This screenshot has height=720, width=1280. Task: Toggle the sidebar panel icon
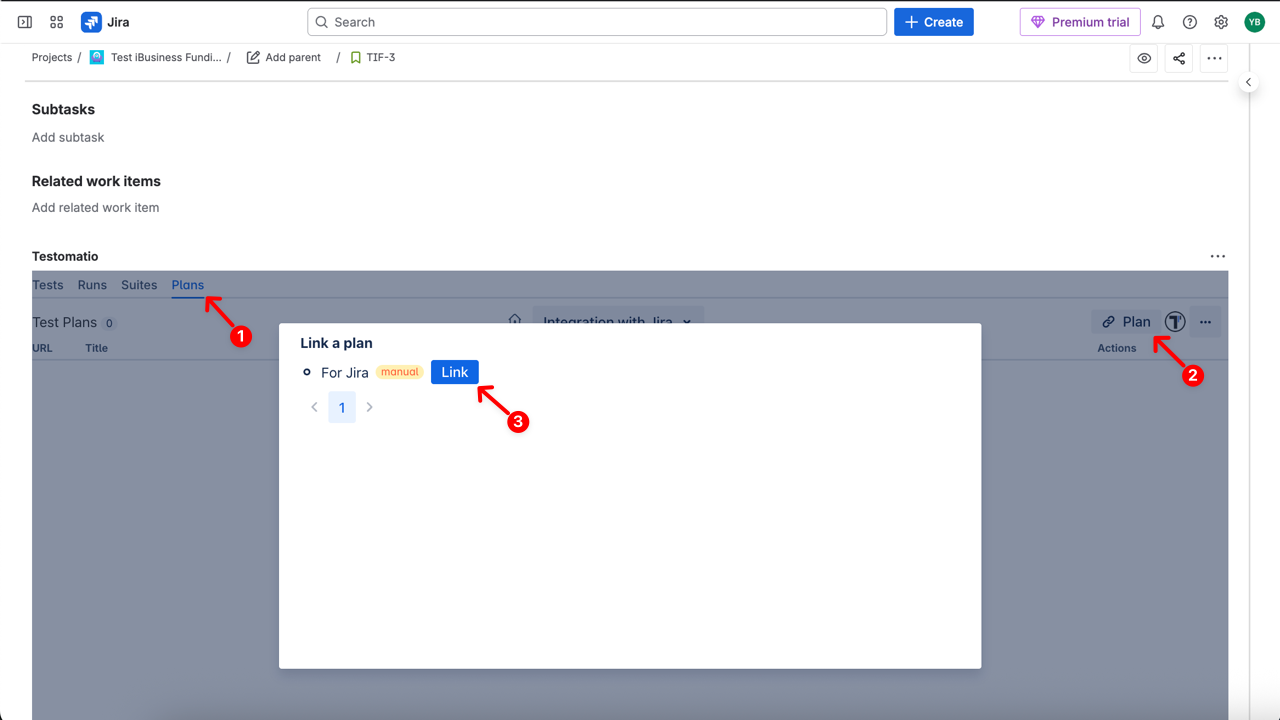25,22
